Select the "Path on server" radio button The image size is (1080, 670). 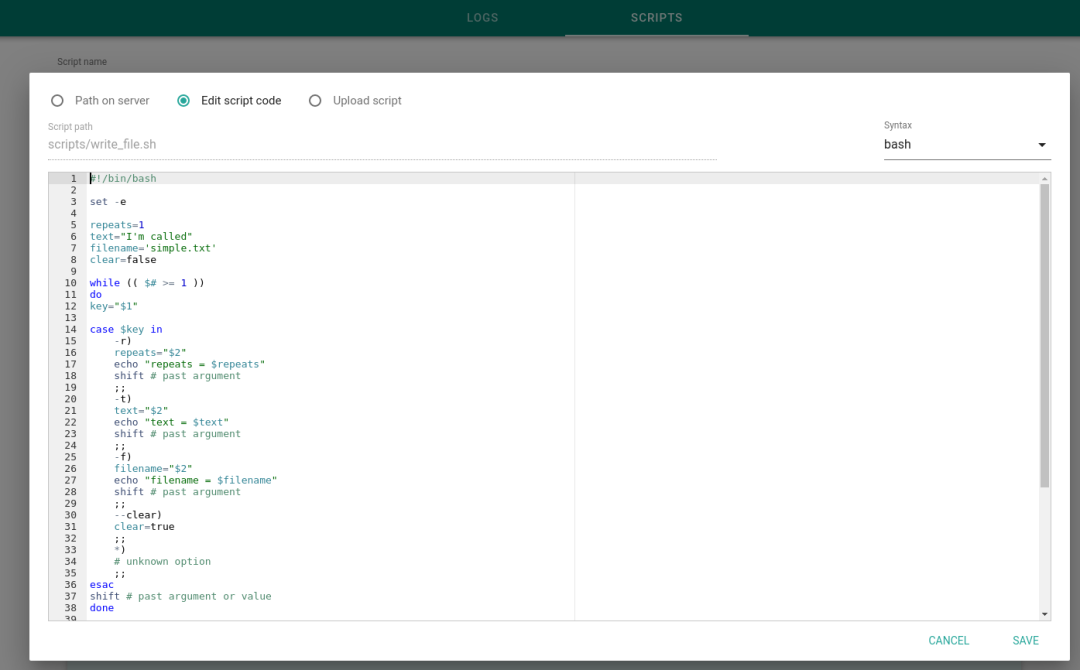(57, 101)
